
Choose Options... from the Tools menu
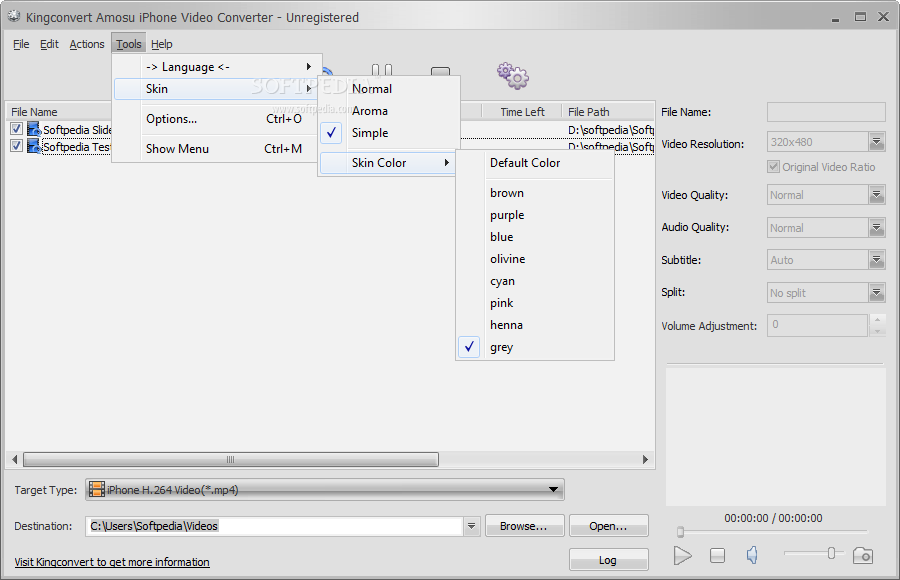[218, 119]
